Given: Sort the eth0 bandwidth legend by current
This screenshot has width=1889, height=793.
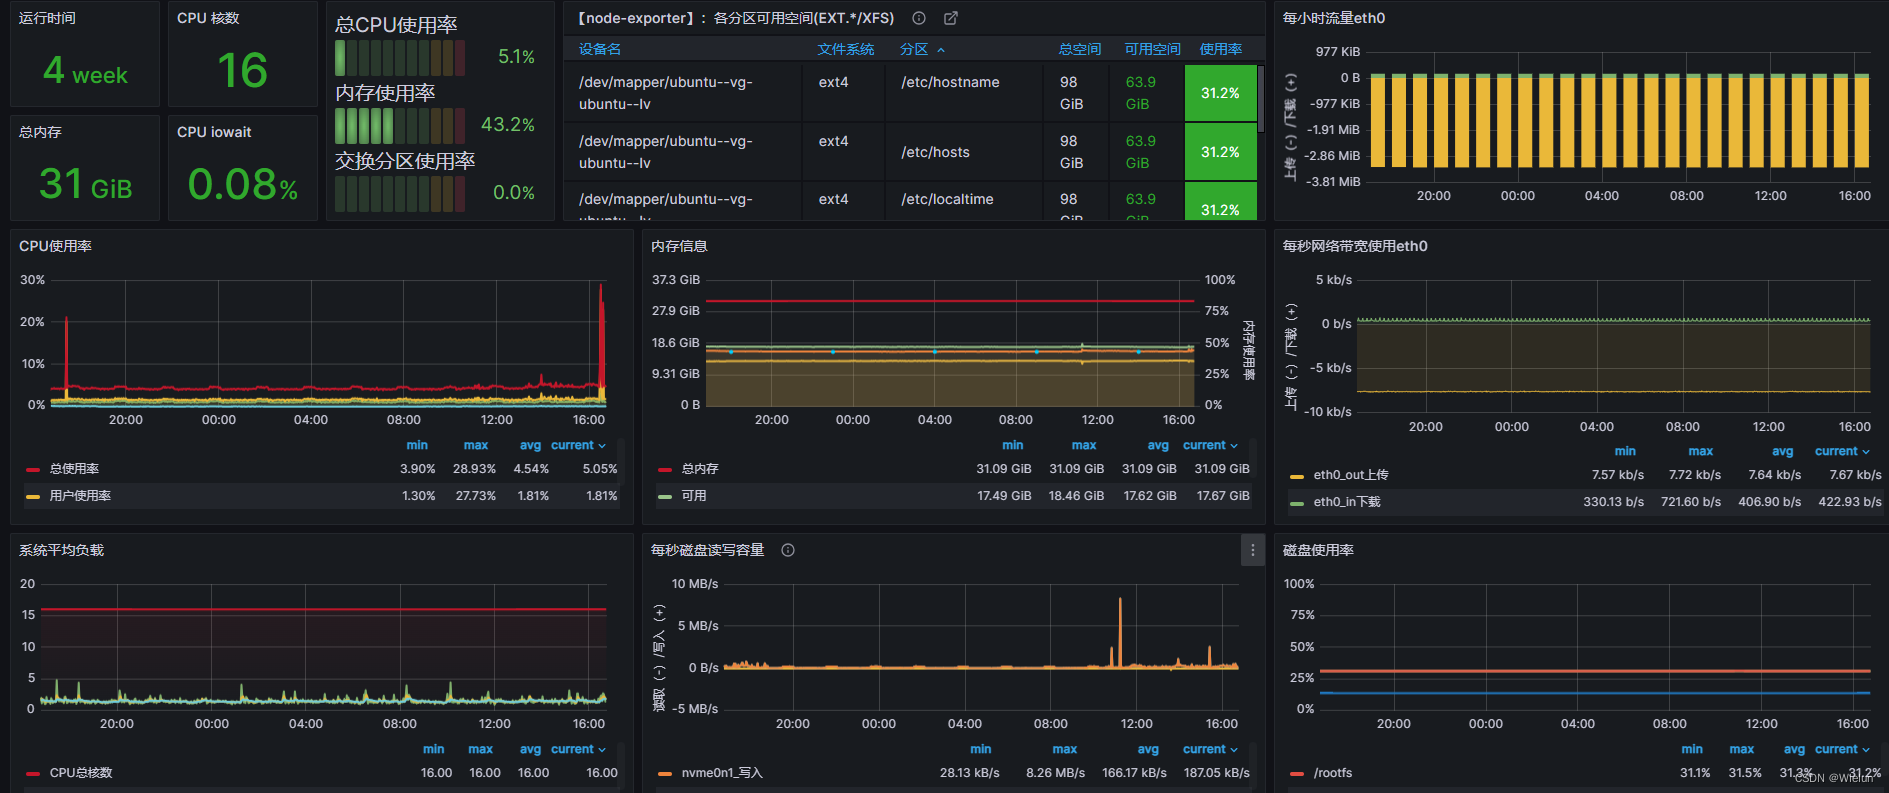Looking at the screenshot, I should tap(1842, 451).
